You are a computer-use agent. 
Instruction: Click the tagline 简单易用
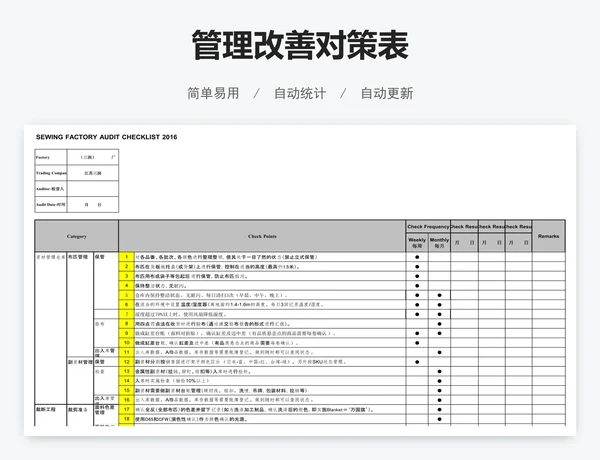[213, 93]
